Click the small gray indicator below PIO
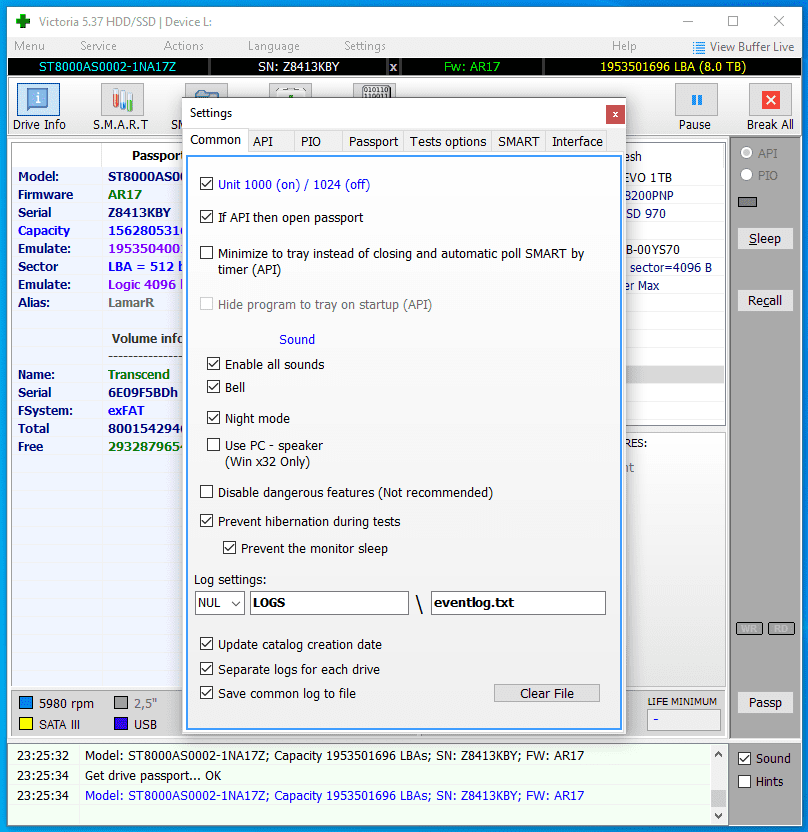The image size is (808, 832). click(748, 202)
